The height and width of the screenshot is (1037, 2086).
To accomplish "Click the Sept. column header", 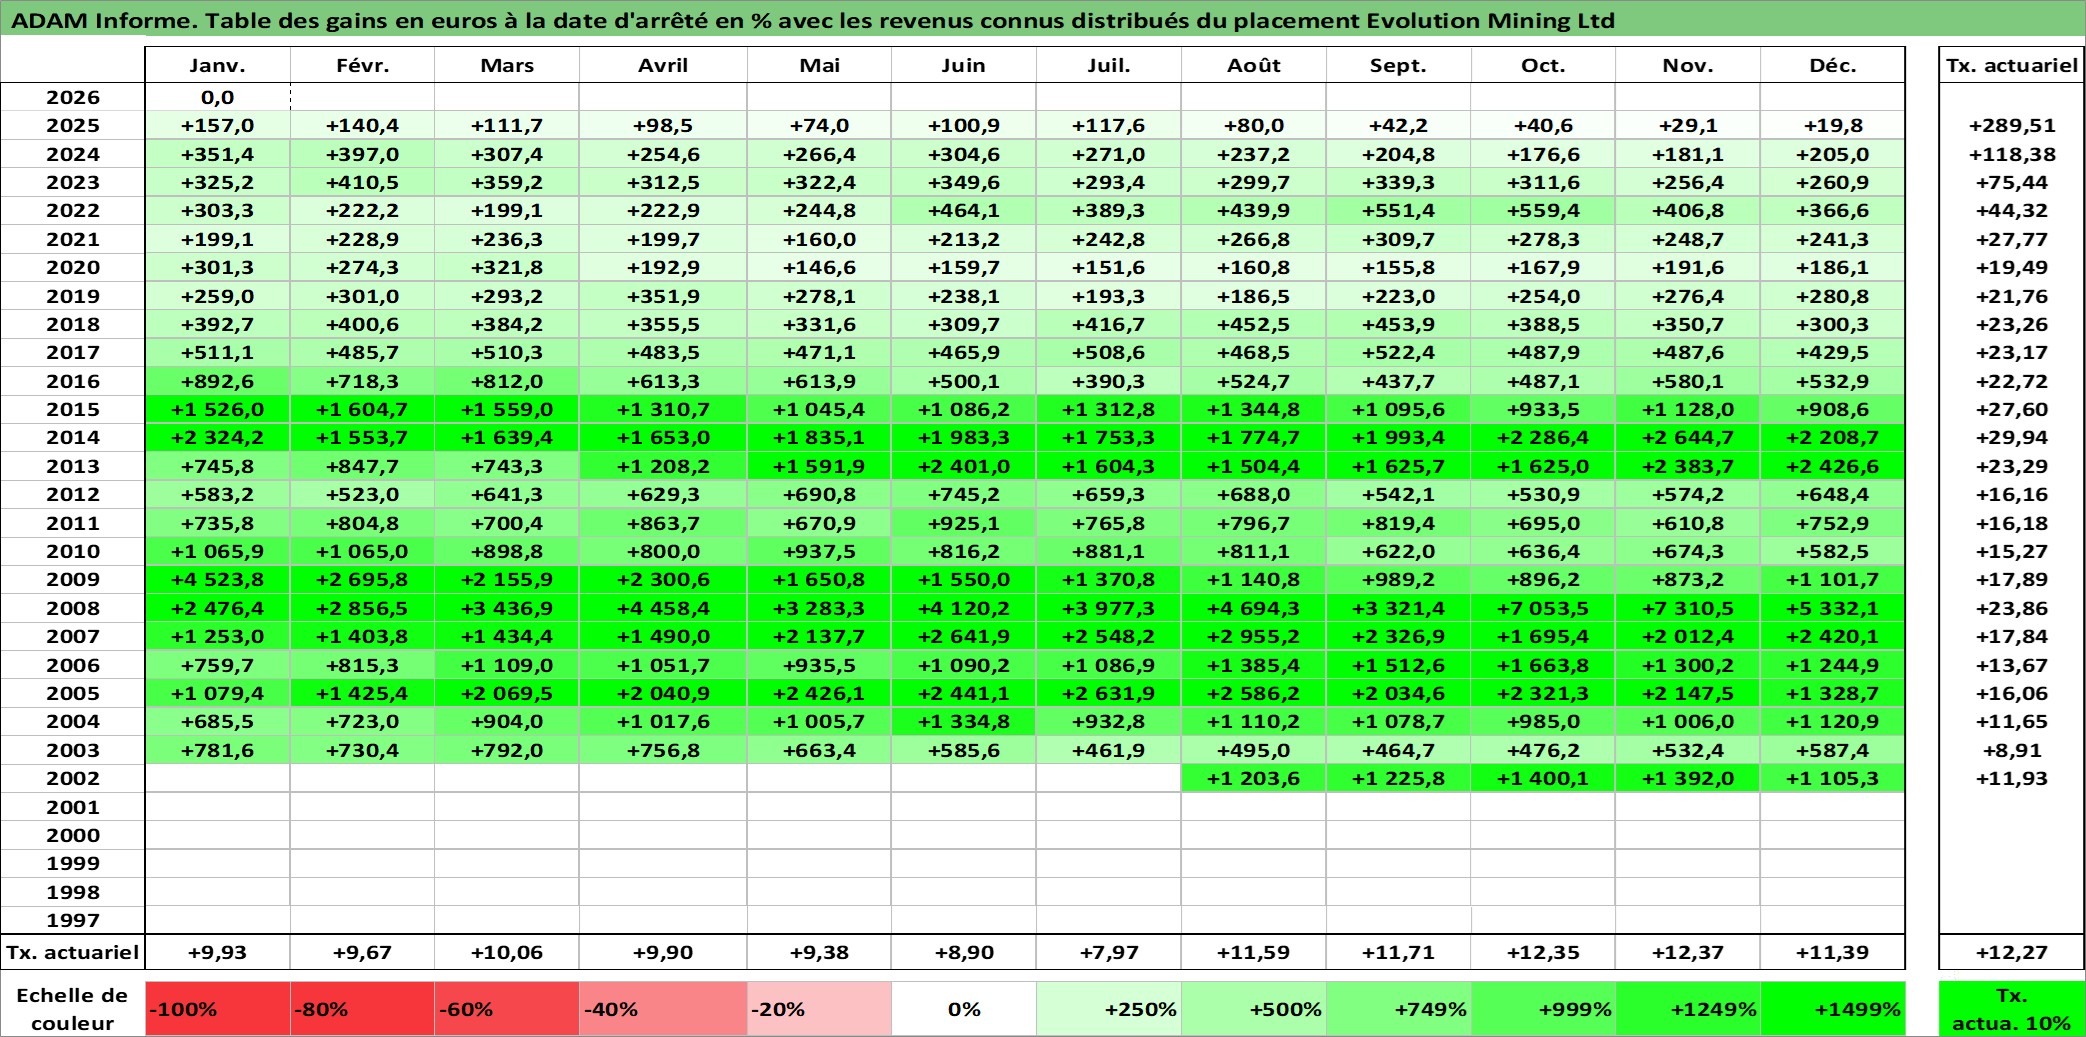I will pyautogui.click(x=1398, y=65).
